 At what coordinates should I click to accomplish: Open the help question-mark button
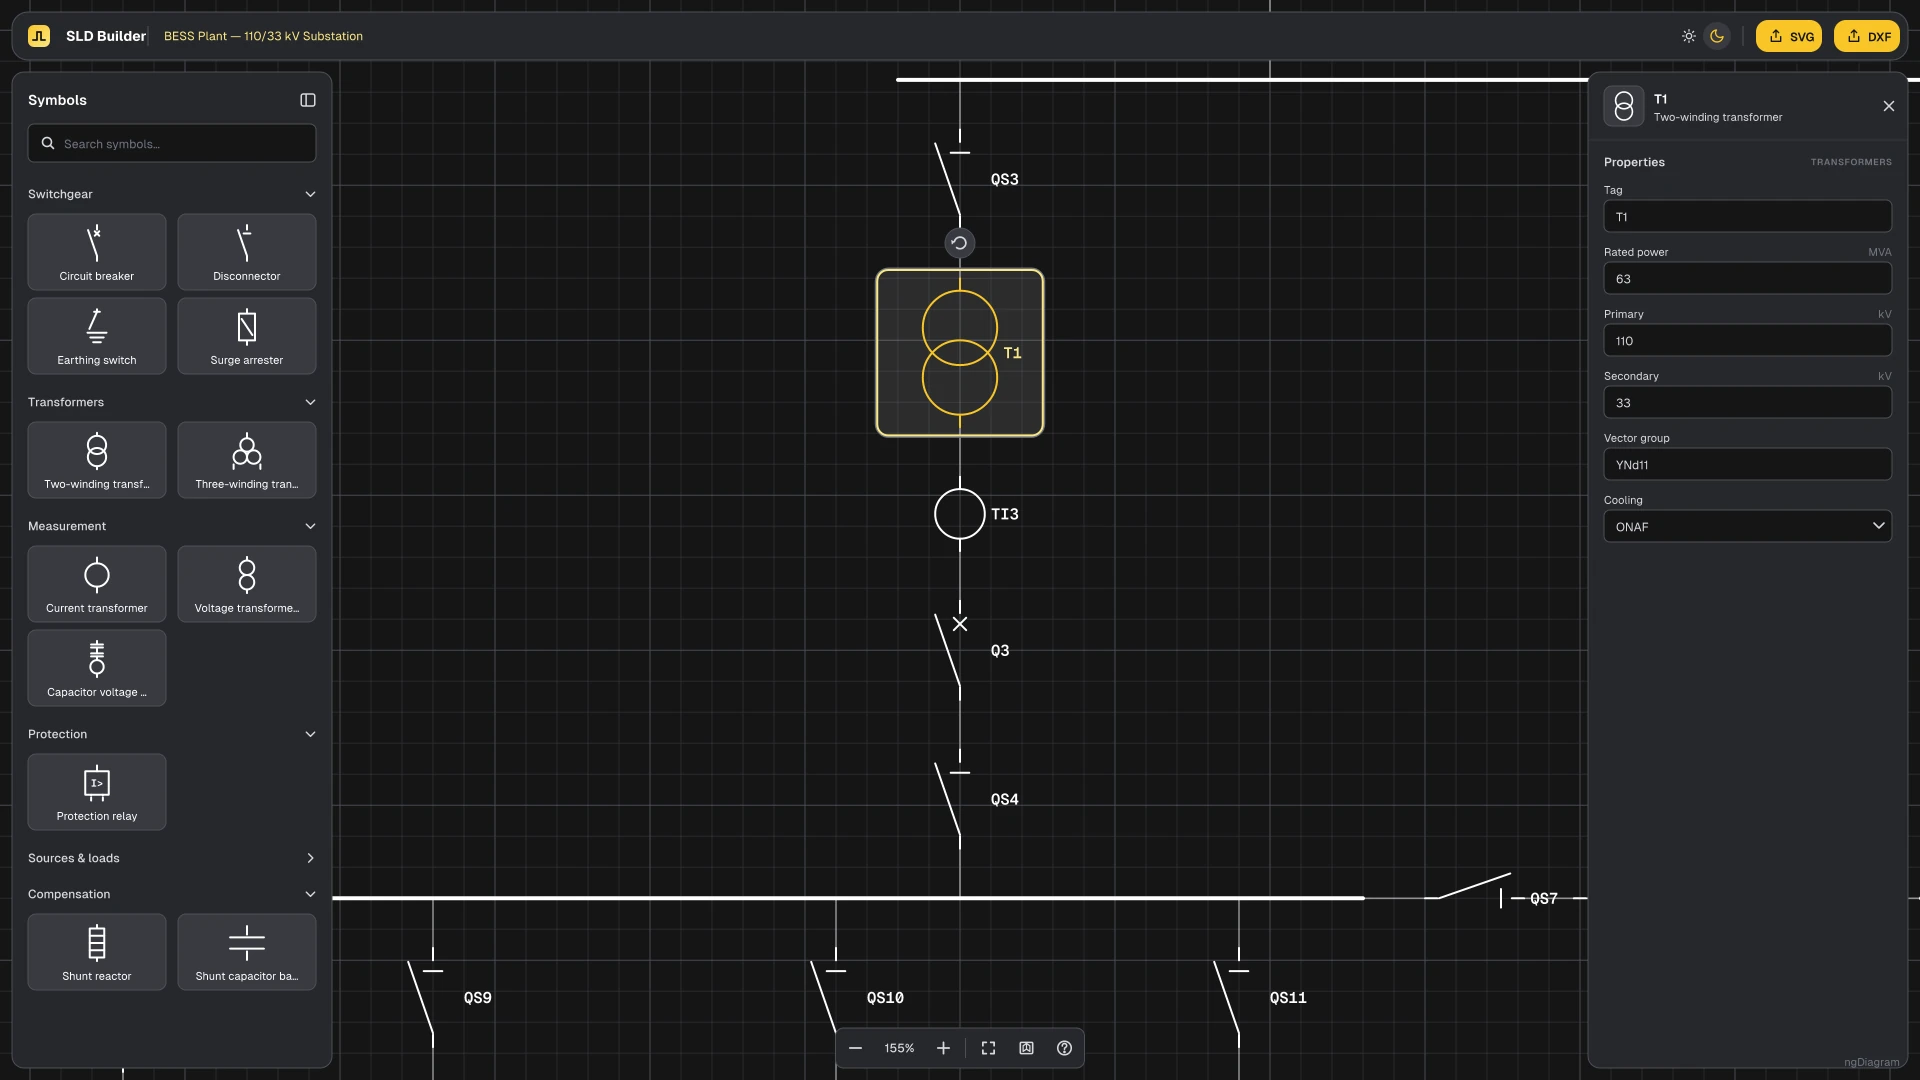click(1064, 1048)
